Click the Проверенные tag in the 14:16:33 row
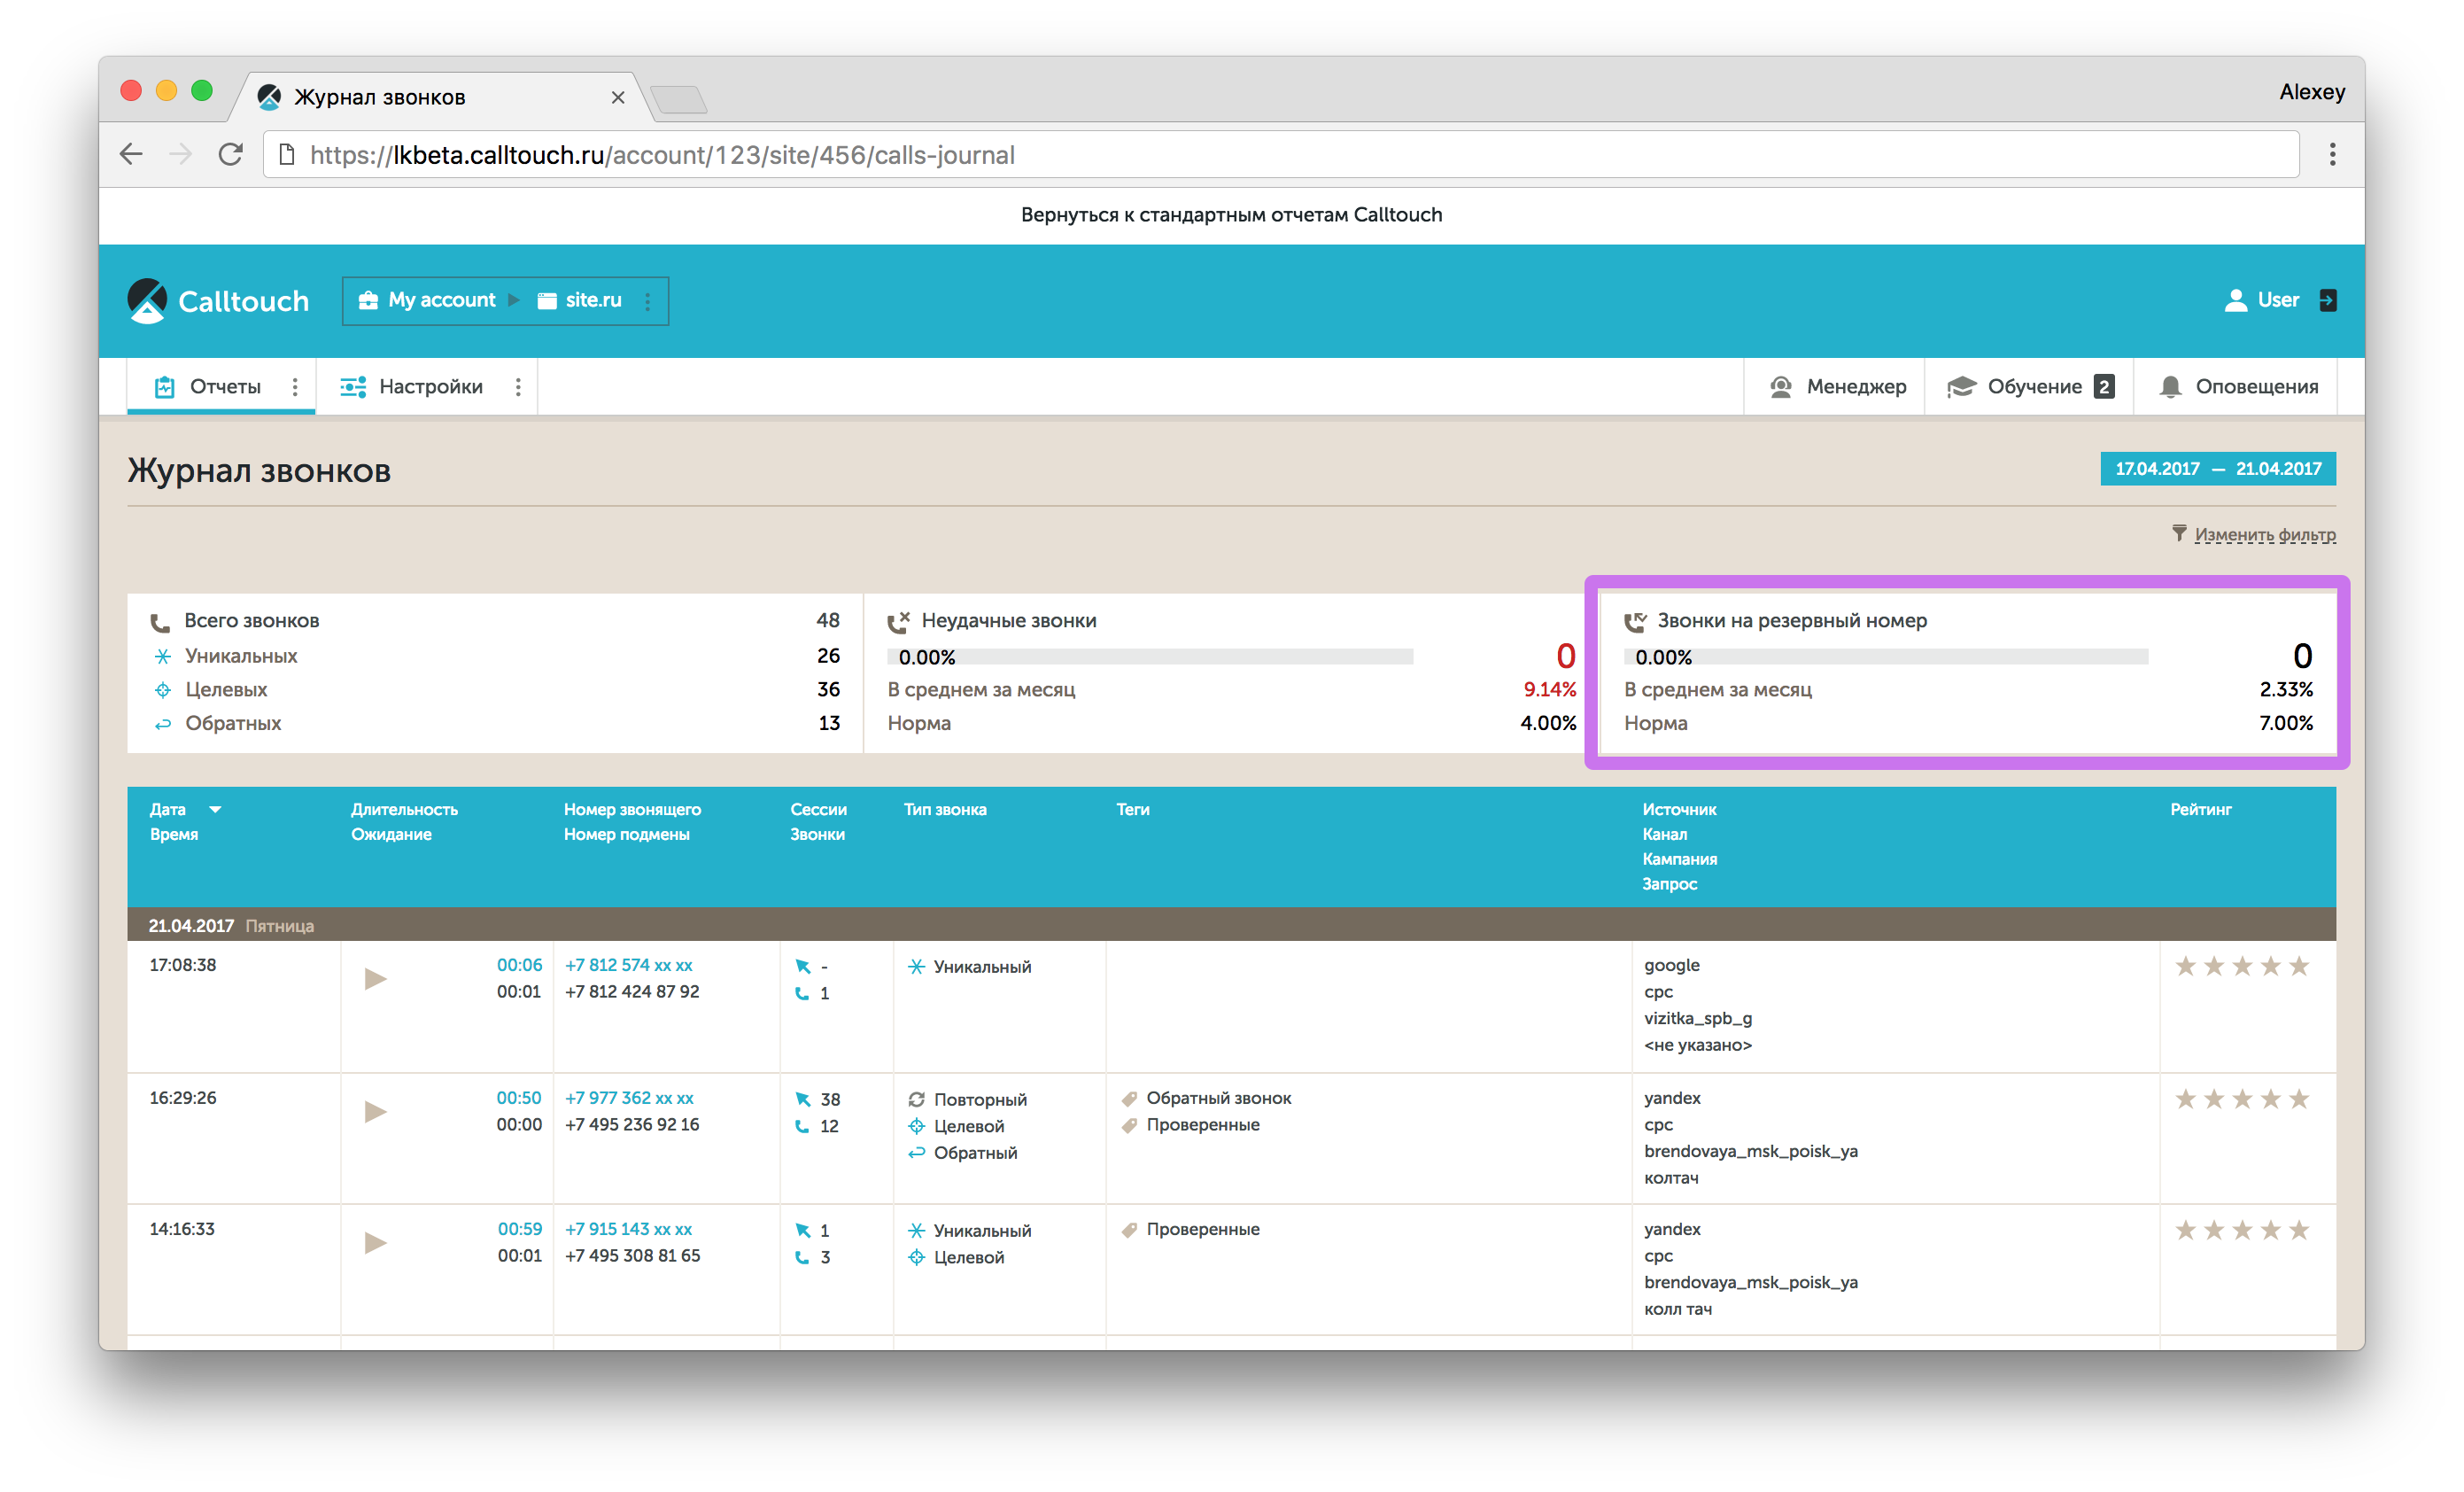This screenshot has width=2464, height=1492. (1202, 1229)
